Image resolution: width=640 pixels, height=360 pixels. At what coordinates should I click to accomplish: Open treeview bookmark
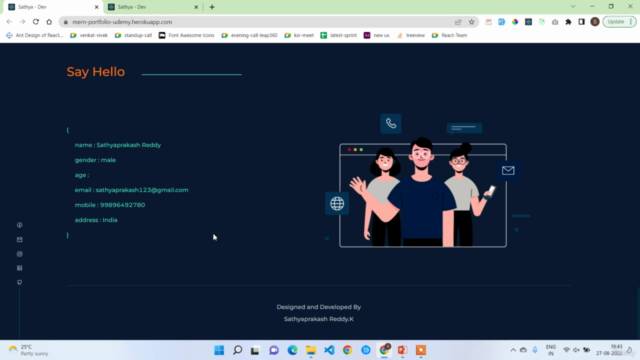[411, 36]
